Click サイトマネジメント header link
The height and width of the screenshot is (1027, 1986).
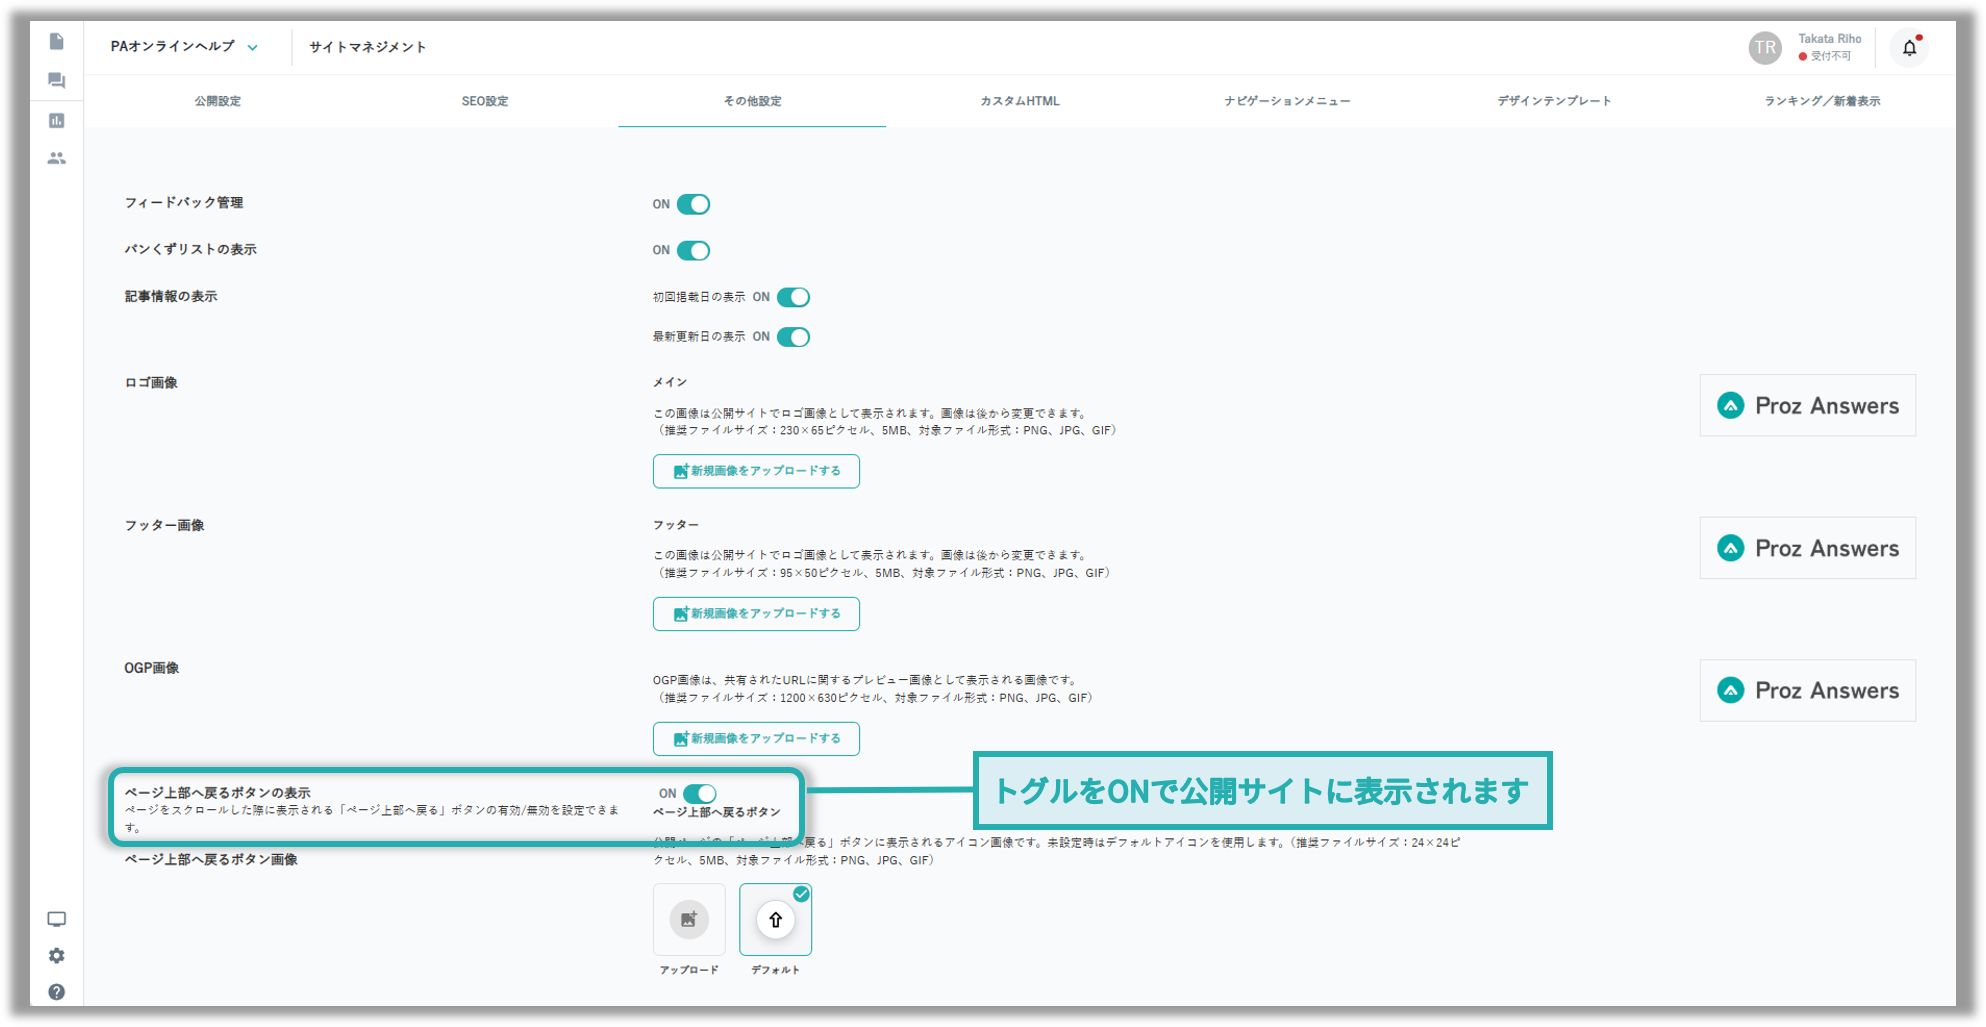coord(368,47)
